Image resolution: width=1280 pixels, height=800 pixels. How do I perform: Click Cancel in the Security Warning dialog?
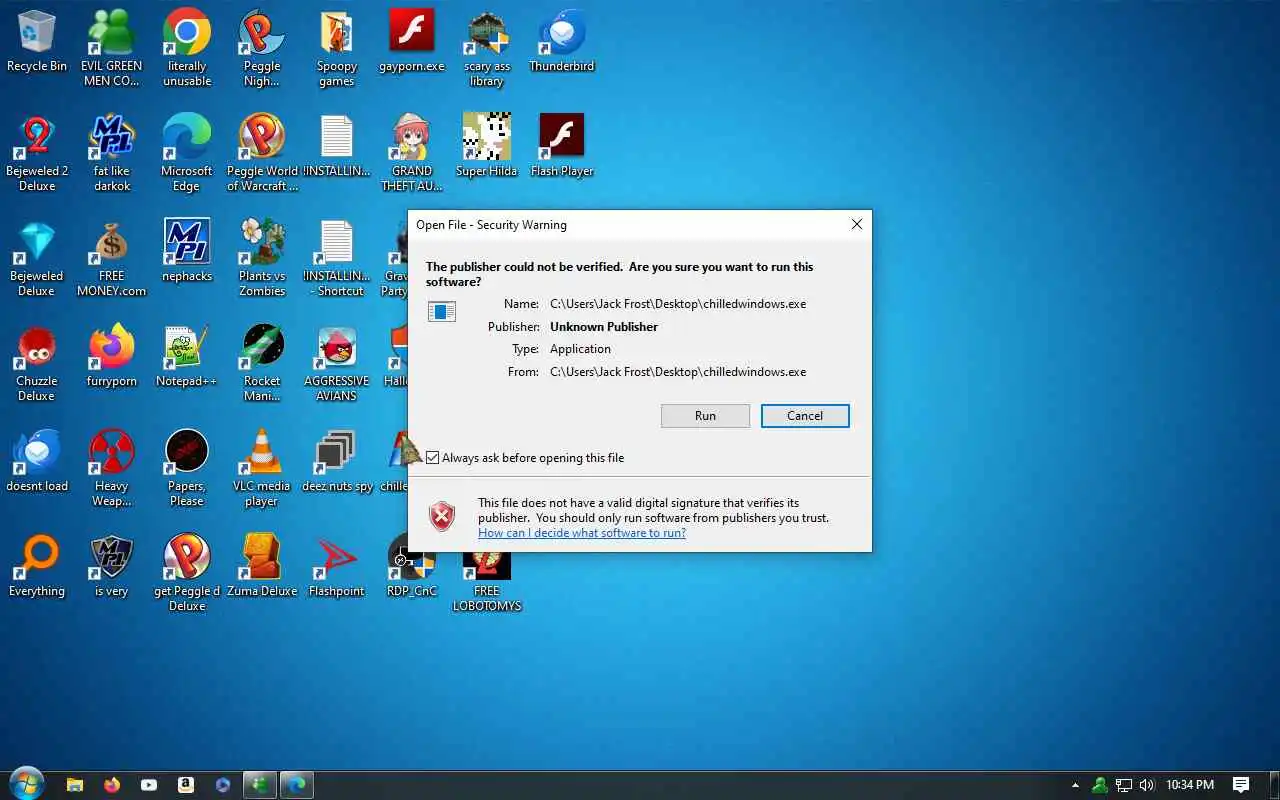[805, 416]
